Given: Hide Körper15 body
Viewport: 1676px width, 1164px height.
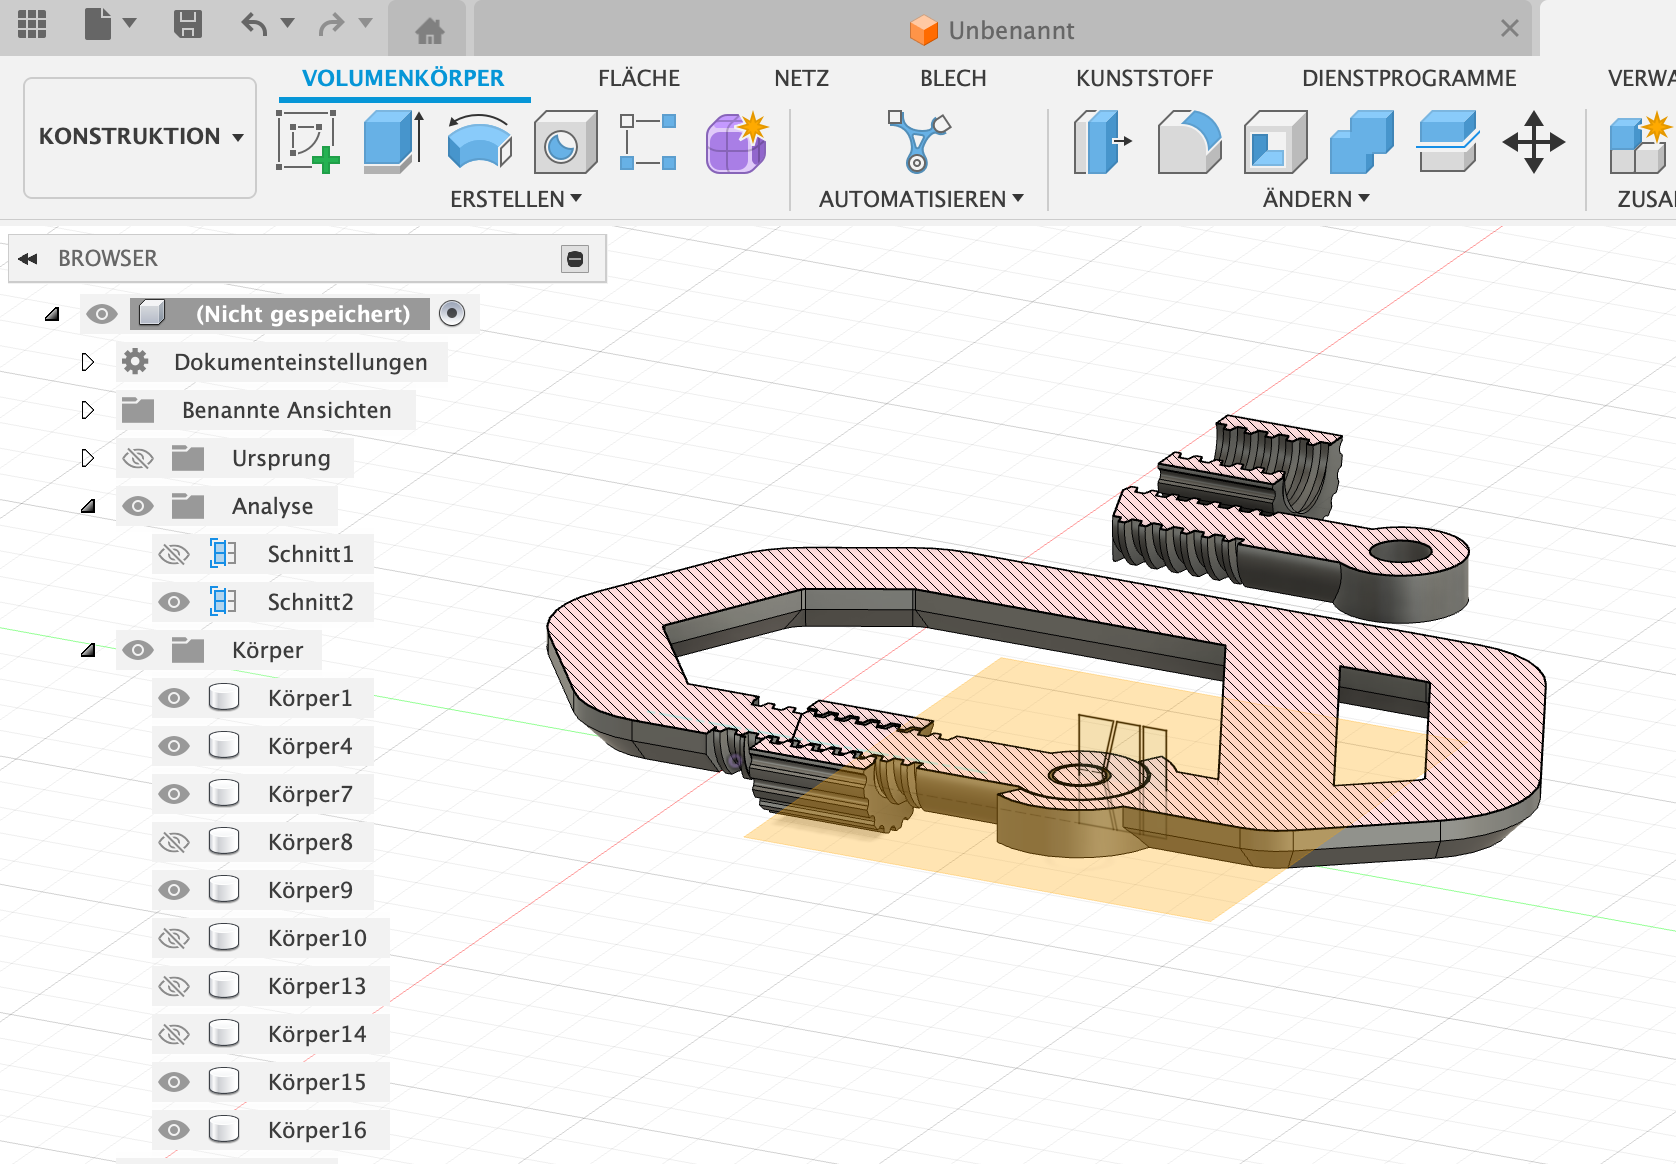Looking at the screenshot, I should click(174, 1082).
